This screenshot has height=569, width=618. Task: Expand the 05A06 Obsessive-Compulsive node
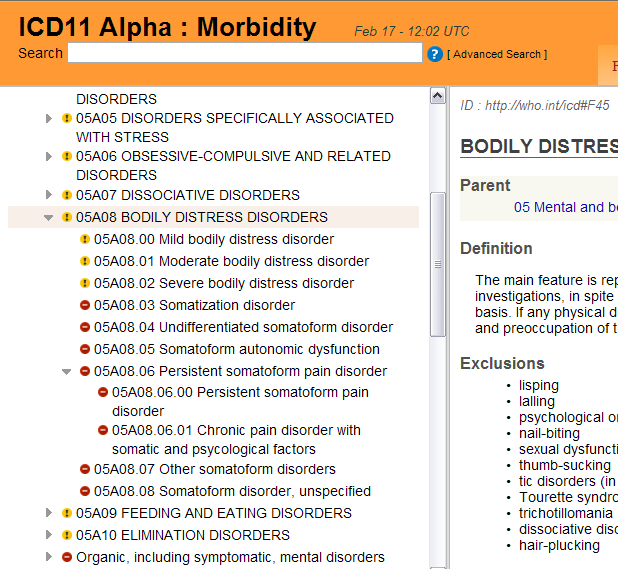click(x=48, y=156)
